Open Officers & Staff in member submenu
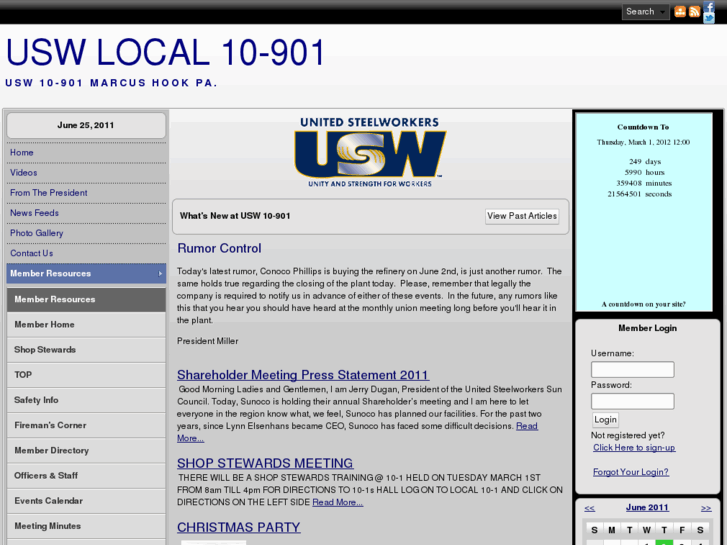This screenshot has width=727, height=545. point(86,475)
